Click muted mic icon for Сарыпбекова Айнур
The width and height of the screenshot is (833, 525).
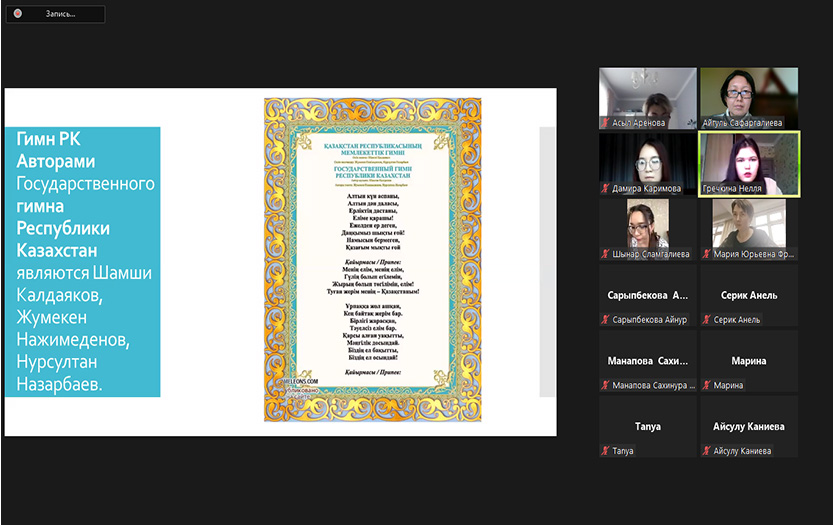tap(605, 320)
